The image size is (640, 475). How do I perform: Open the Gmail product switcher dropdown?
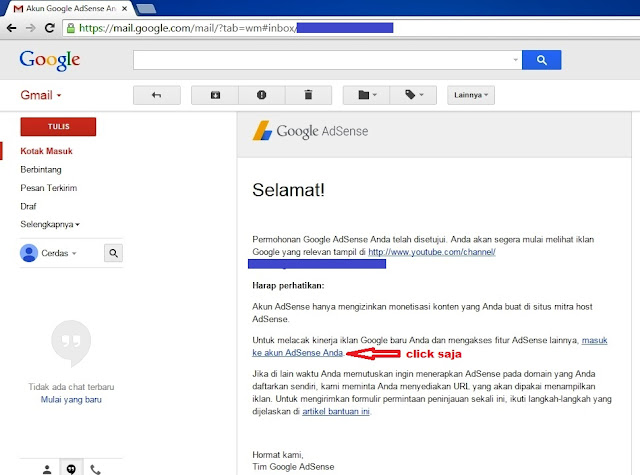point(41,95)
